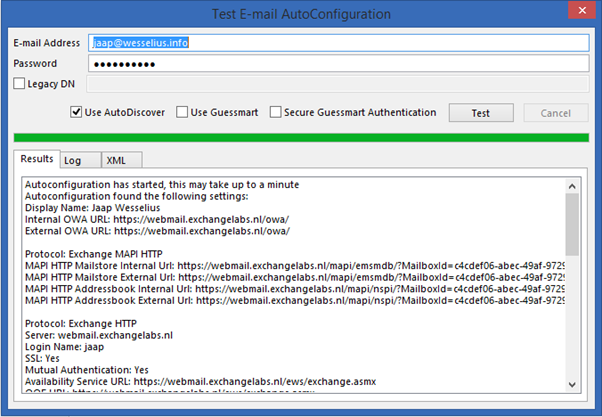Switch to the Log tab
Screen dimensions: 602x417
[x=72, y=160]
